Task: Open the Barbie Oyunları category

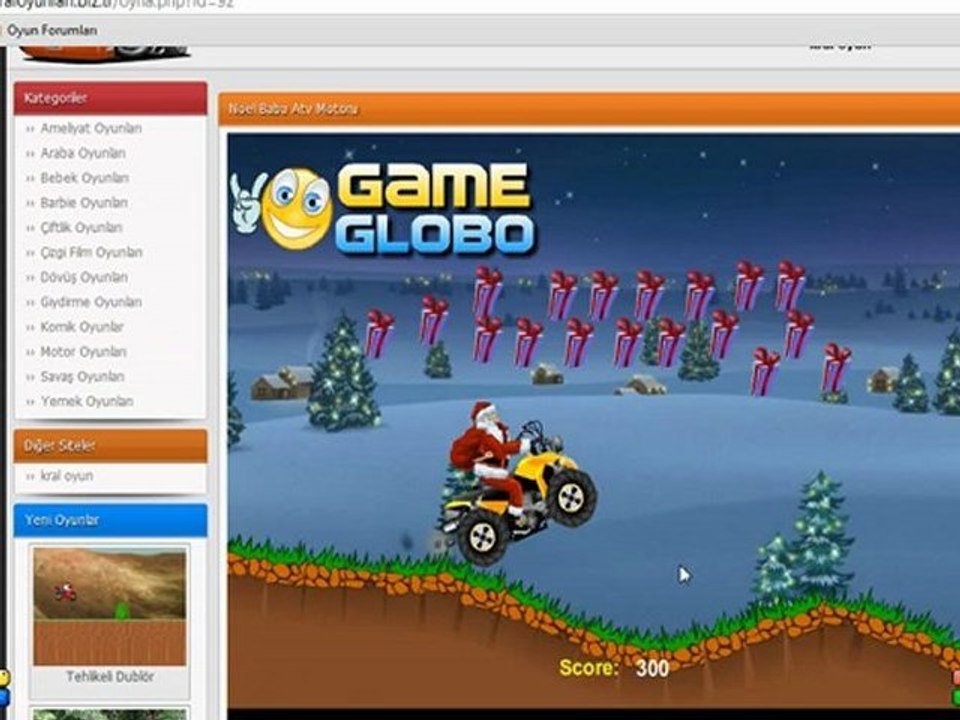Action: (x=84, y=203)
